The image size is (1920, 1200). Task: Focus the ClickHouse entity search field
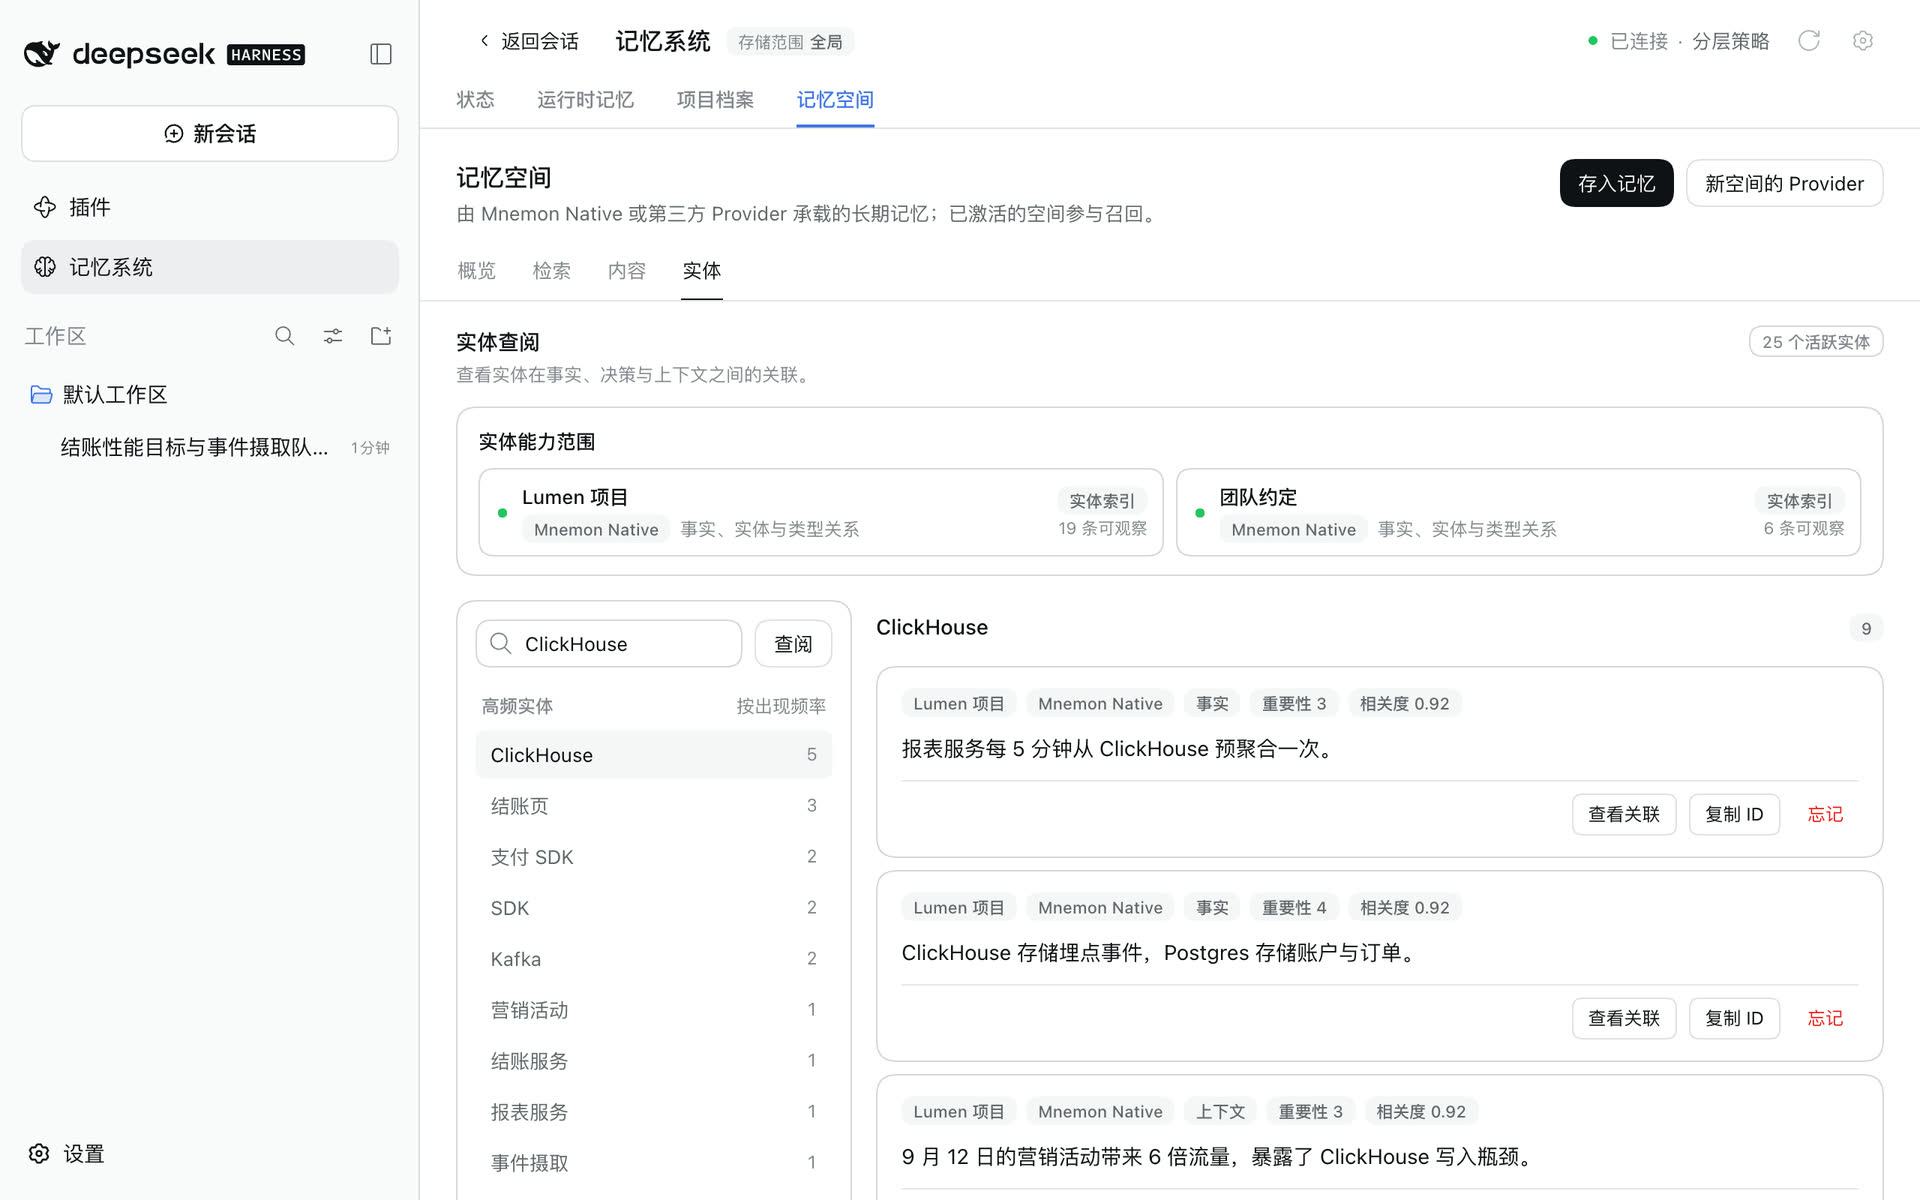[609, 644]
